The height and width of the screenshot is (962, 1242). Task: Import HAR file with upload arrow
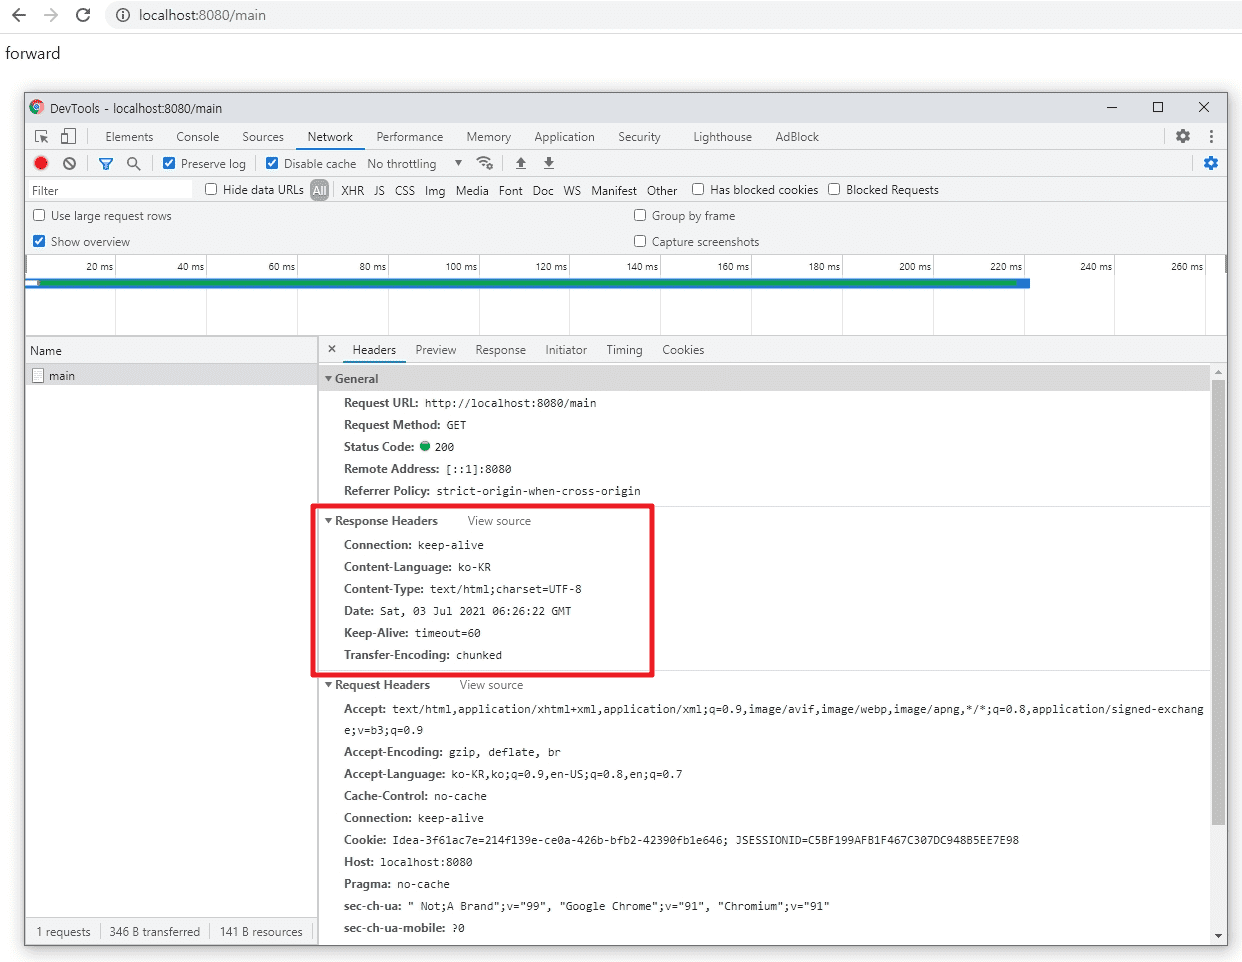point(521,163)
